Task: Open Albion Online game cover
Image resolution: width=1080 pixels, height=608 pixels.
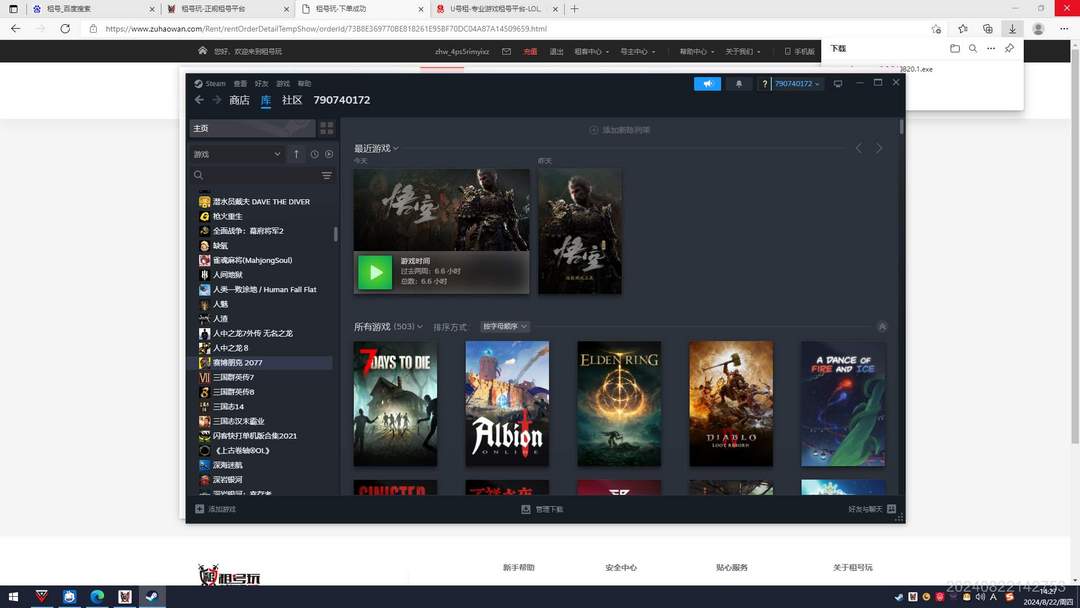Action: click(x=507, y=403)
